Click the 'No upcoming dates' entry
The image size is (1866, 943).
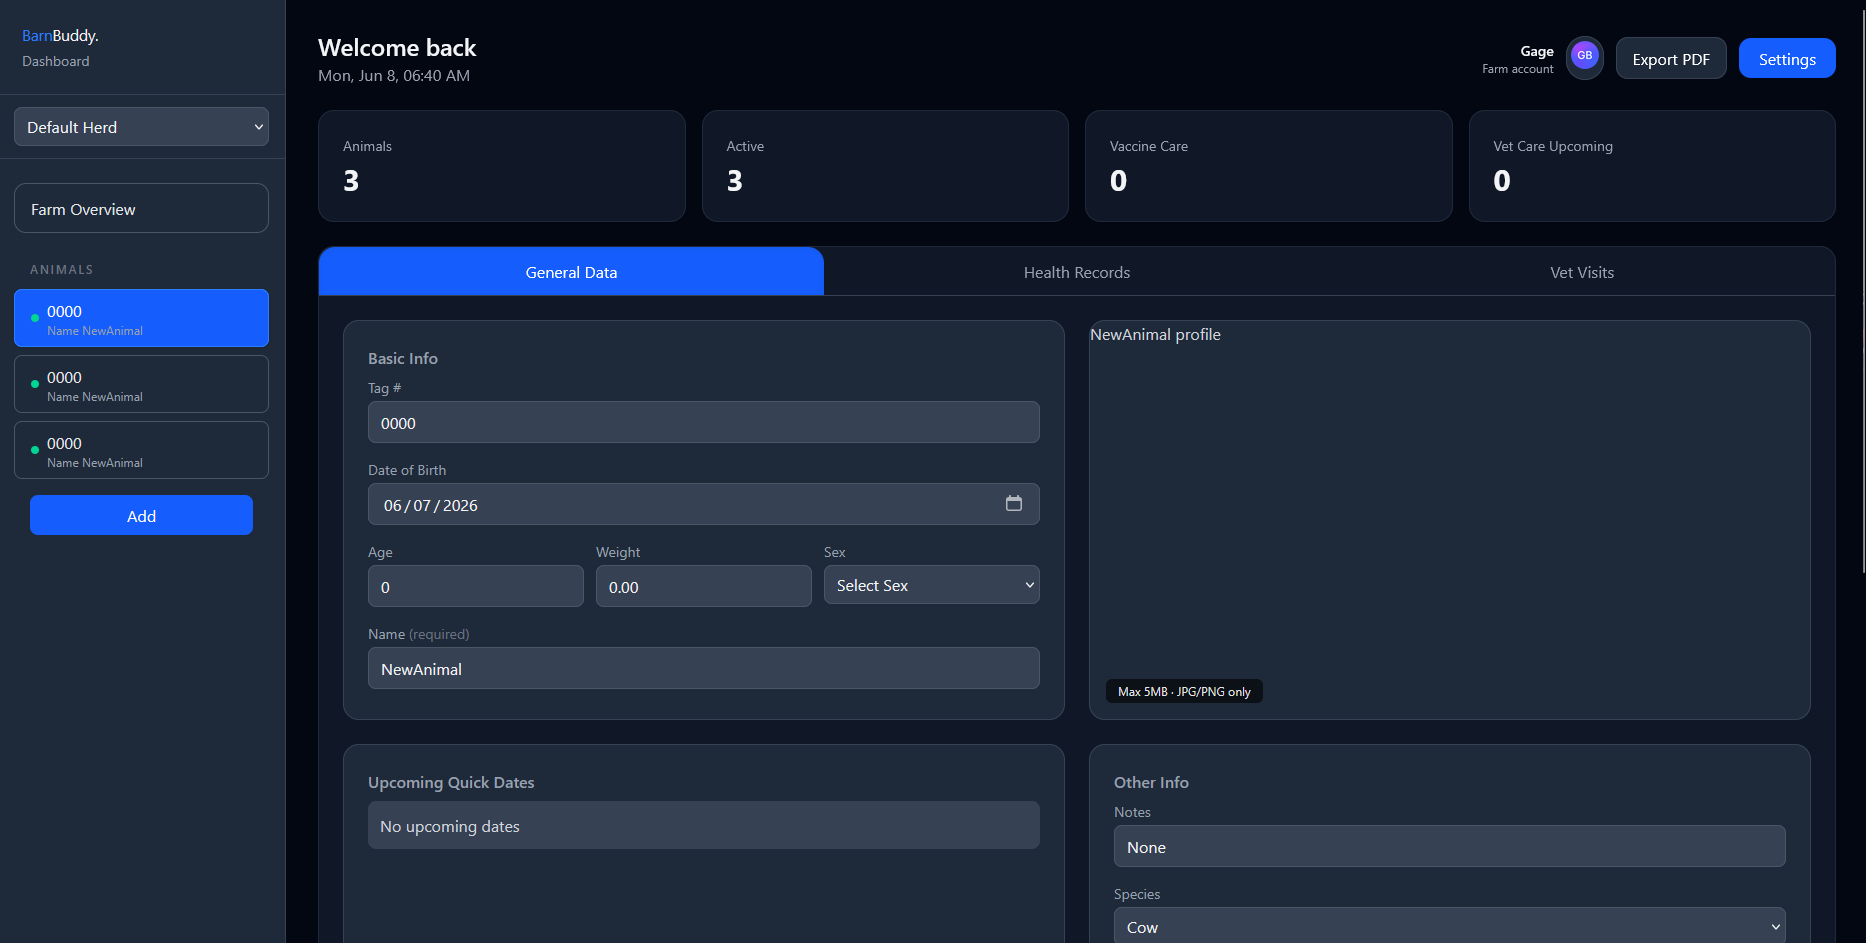[x=703, y=825]
